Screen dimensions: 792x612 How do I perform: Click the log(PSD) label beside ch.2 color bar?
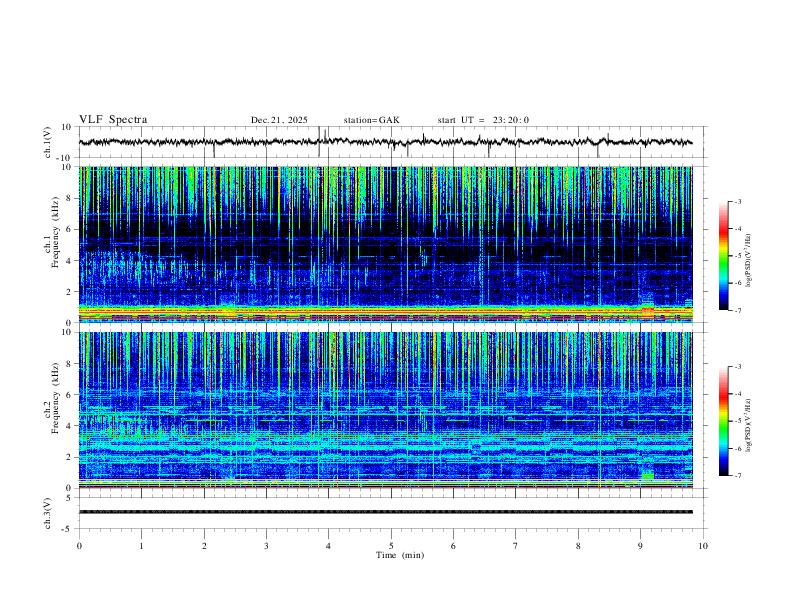click(748, 426)
